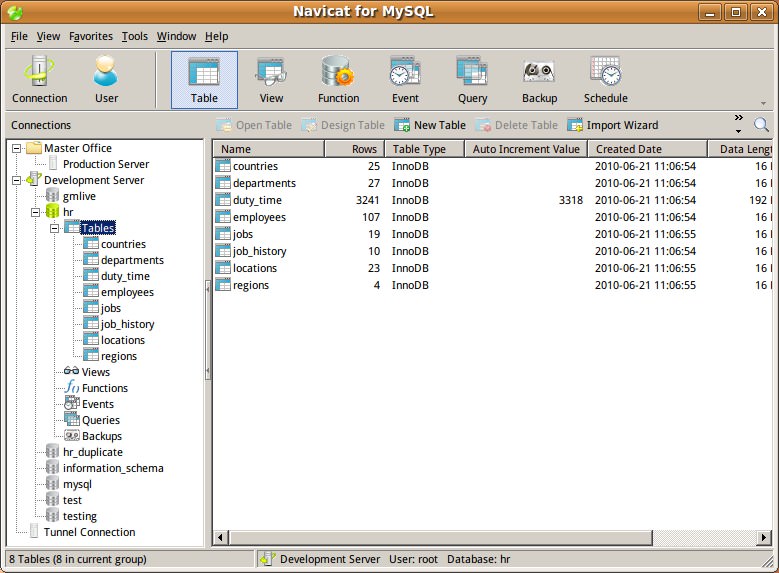The width and height of the screenshot is (779, 573).
Task: Select the Backups icon in tree
Action: coord(72,435)
